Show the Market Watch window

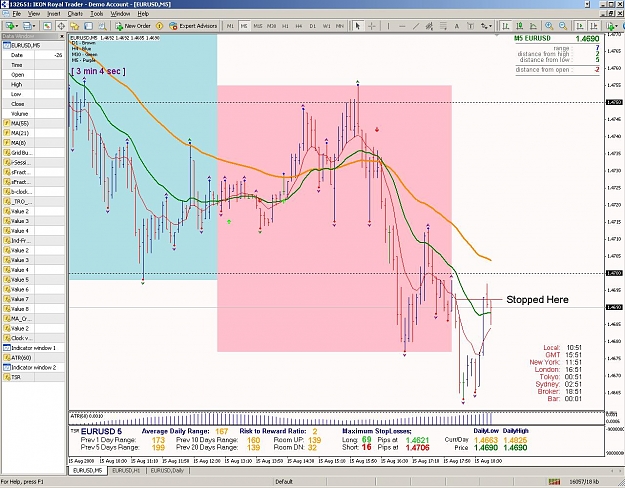(x=47, y=26)
